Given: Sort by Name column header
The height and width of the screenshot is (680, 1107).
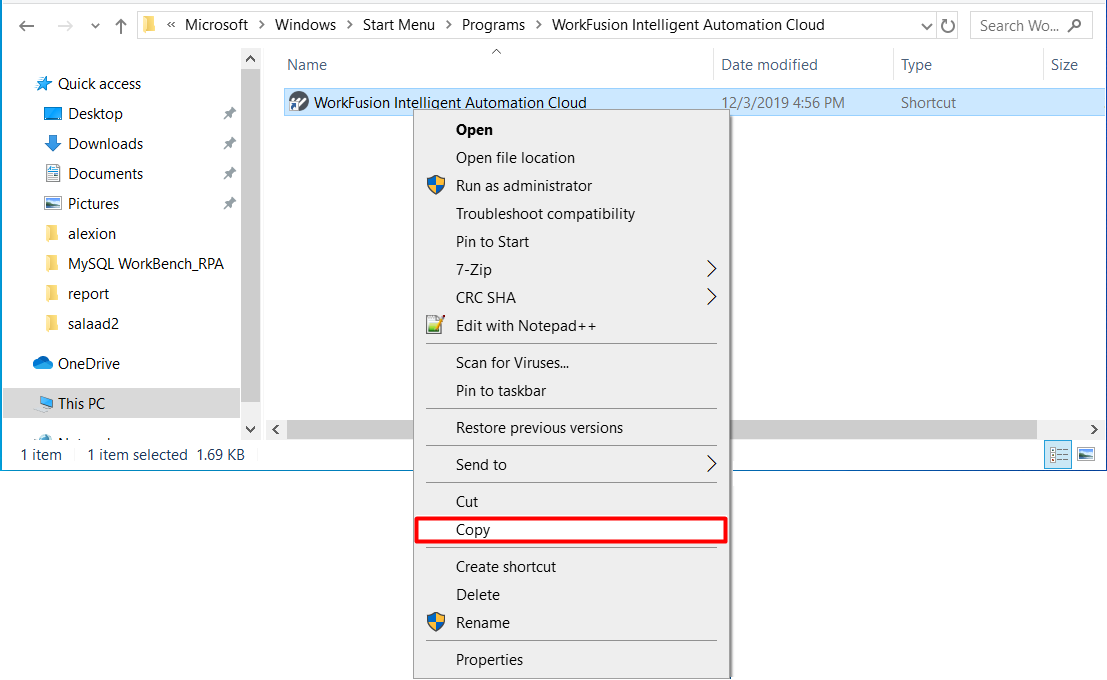Looking at the screenshot, I should 306,65.
